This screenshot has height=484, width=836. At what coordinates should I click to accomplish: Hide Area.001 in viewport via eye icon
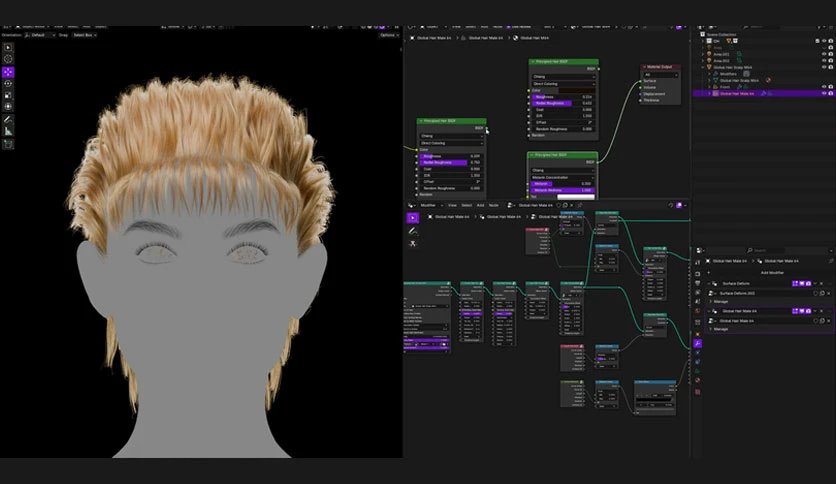(x=824, y=54)
